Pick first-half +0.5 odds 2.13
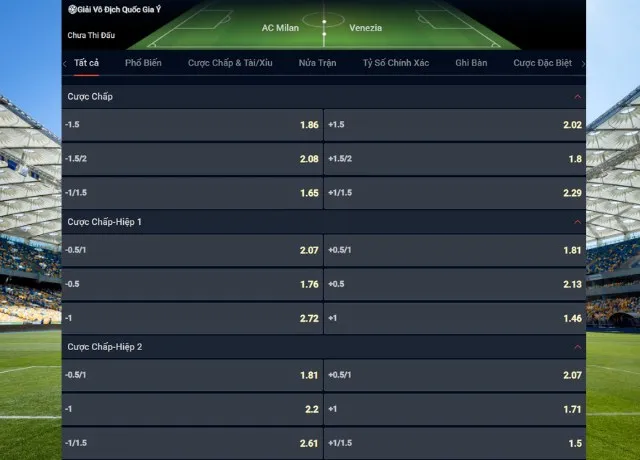Viewport: 640px width, 460px height. pyautogui.click(x=454, y=284)
